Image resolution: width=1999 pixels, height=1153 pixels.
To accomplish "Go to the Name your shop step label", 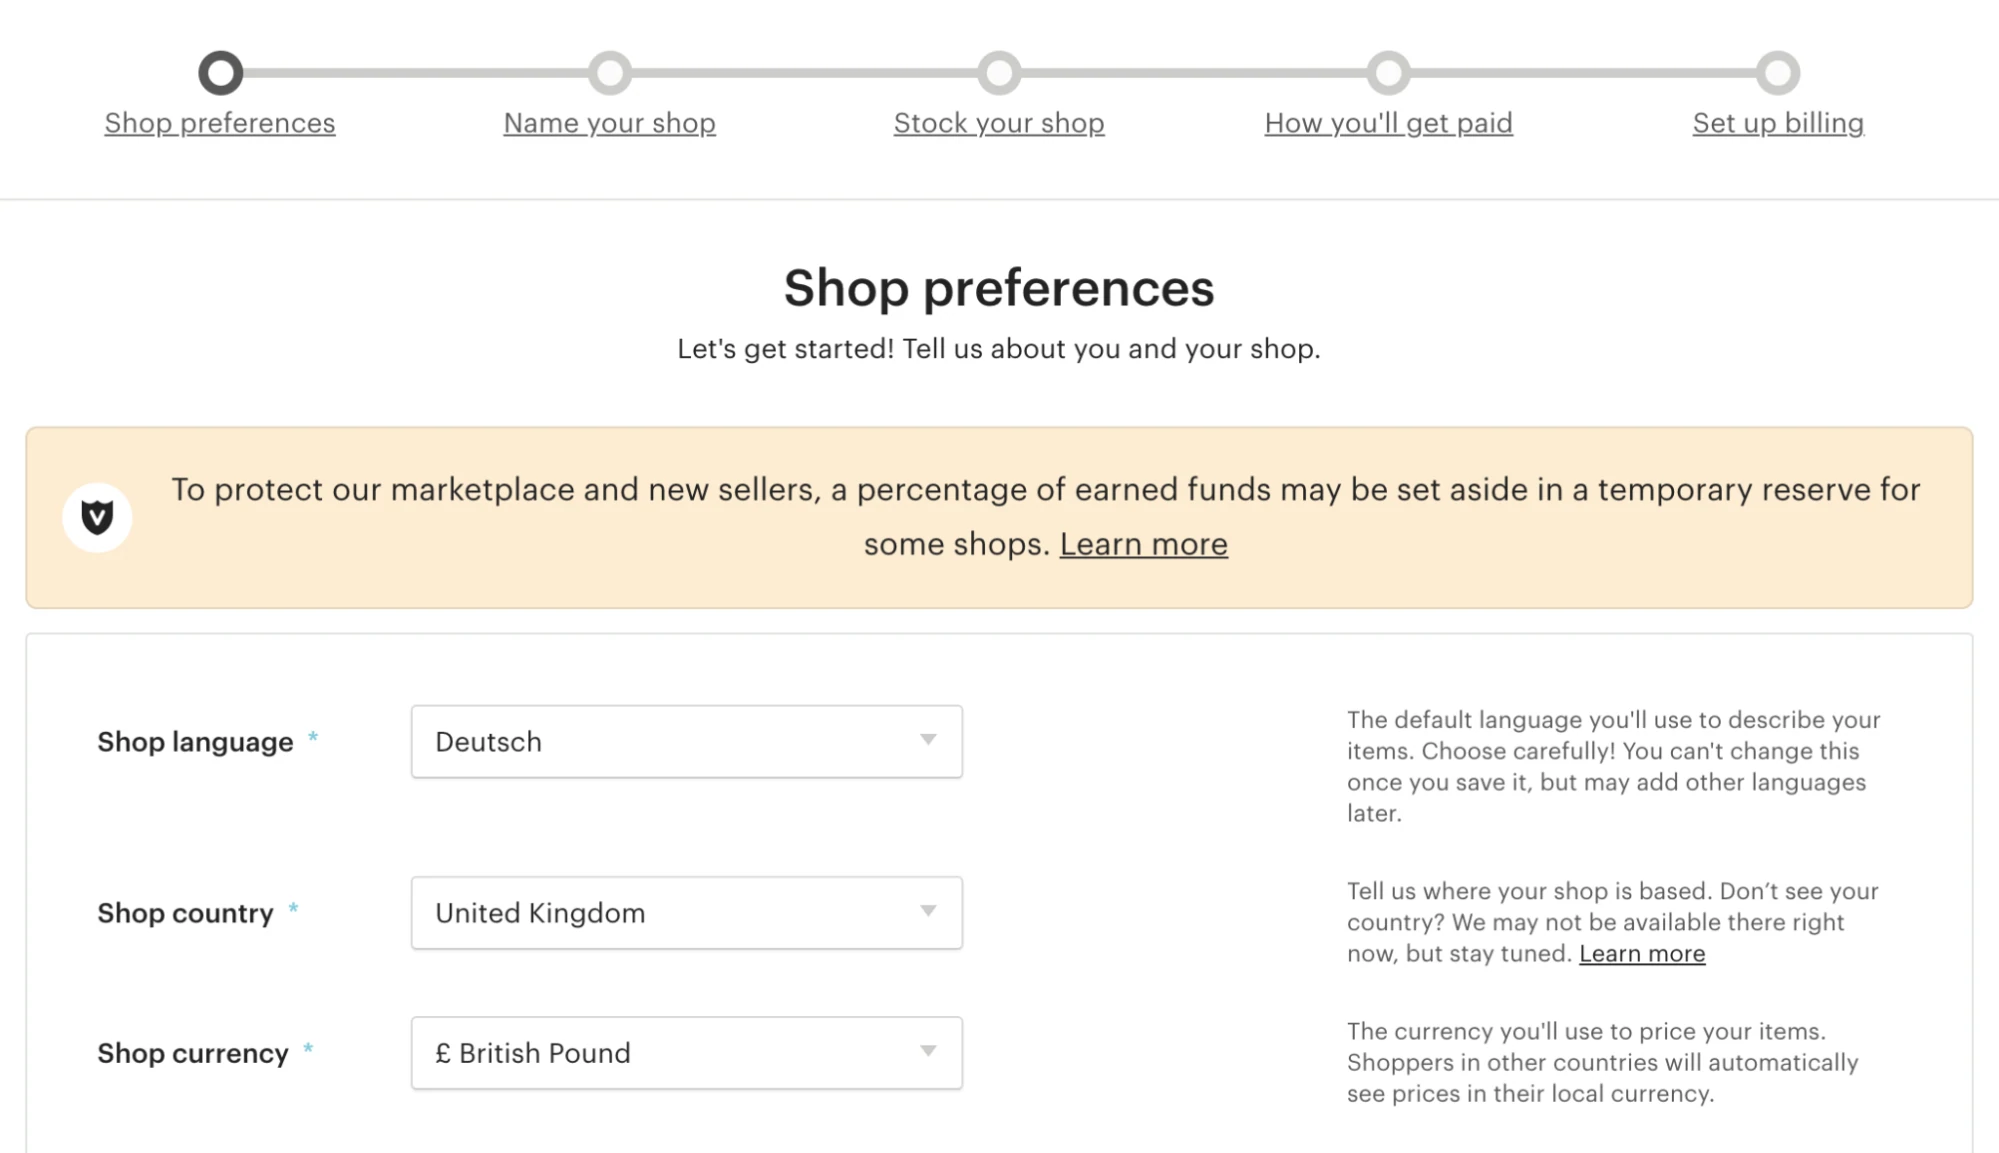I will click(x=610, y=123).
